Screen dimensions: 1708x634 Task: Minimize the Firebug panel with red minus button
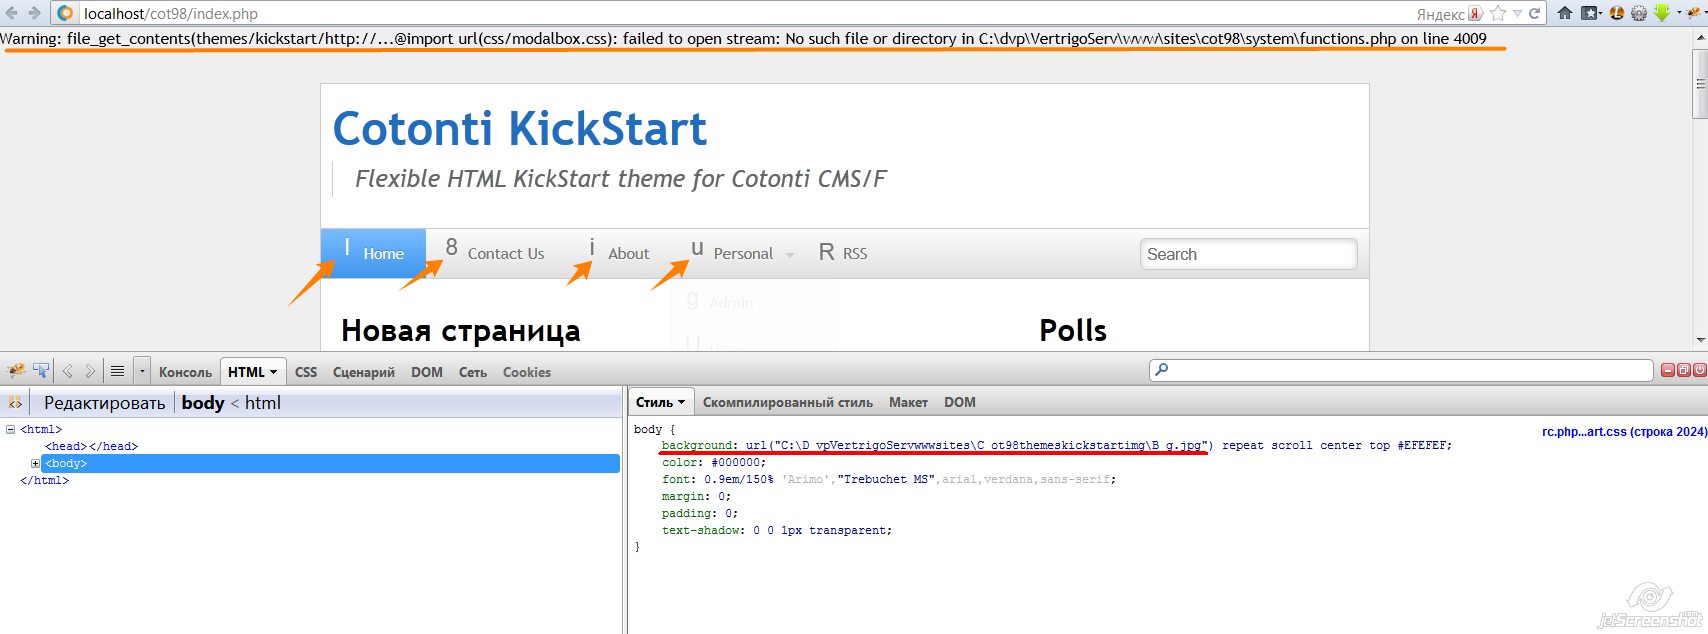[1667, 370]
